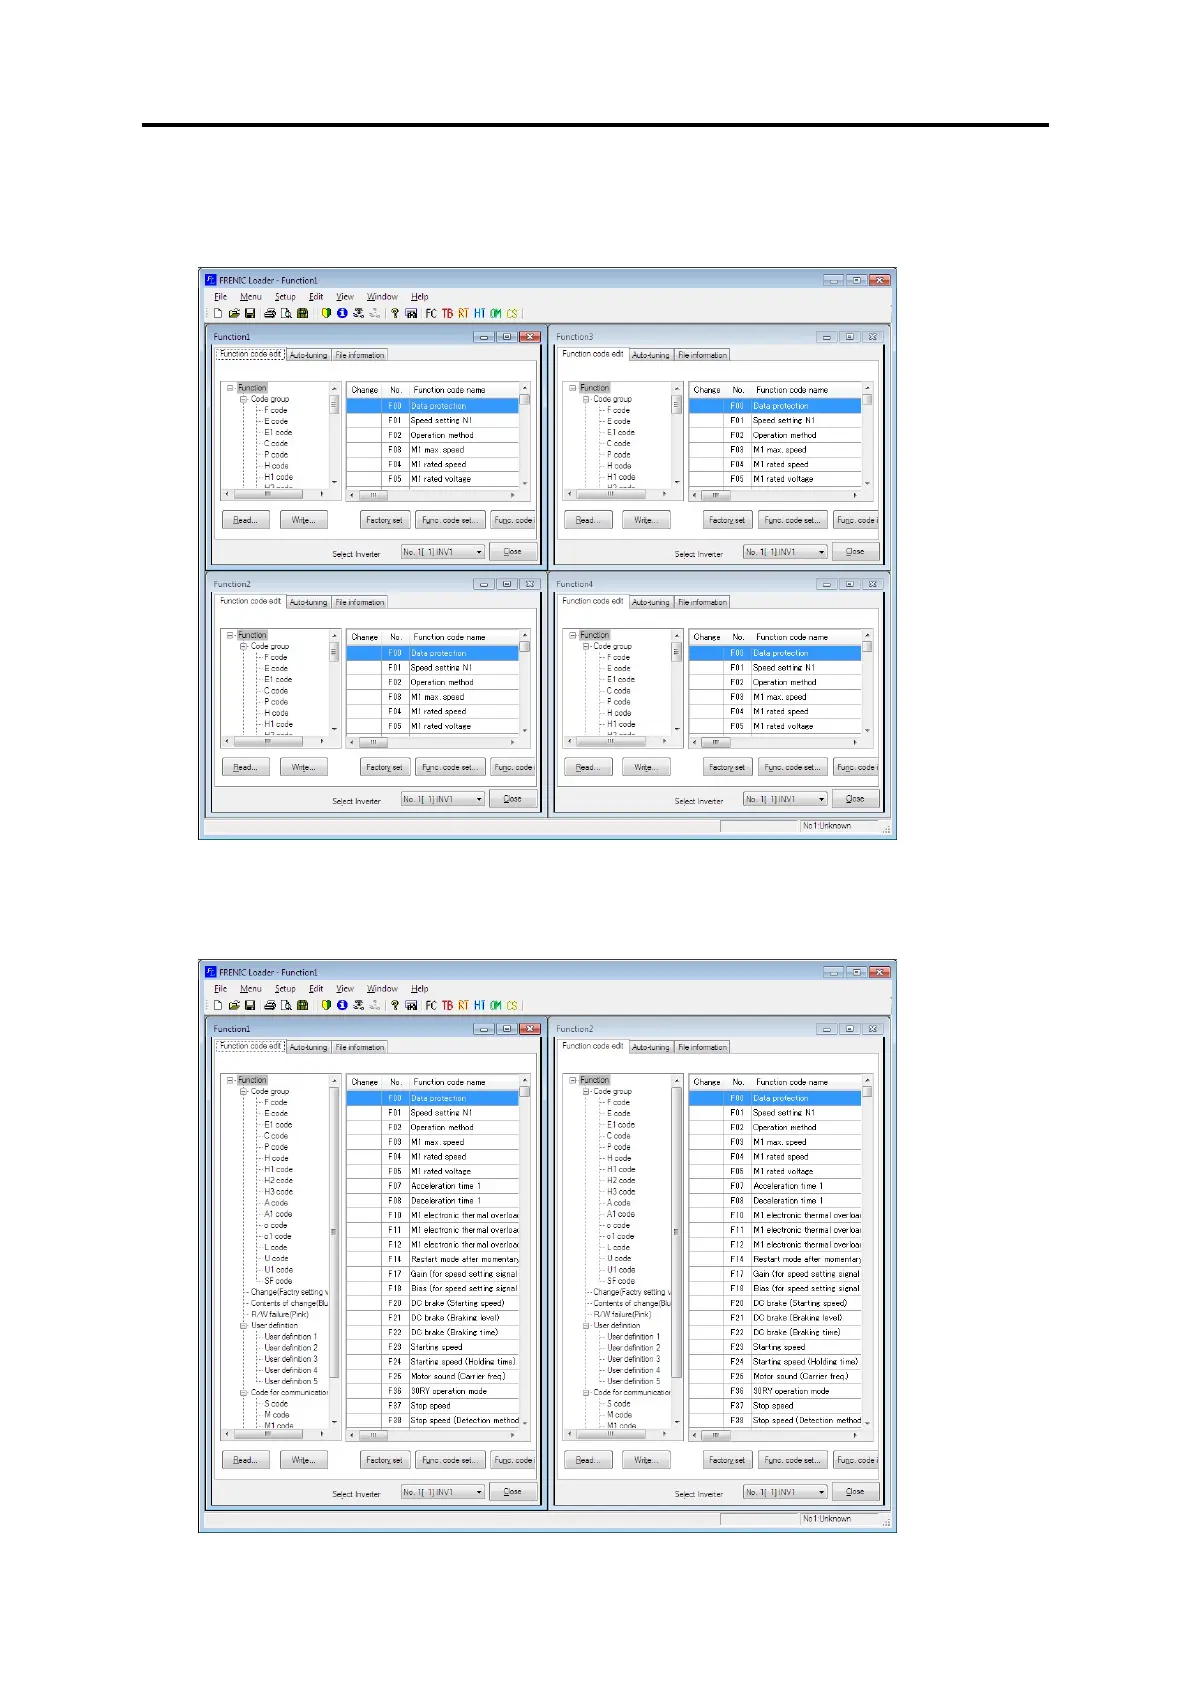Switch to Auto-tuning tab in Function3 window
Image resolution: width=1190 pixels, height=1684 pixels.
click(x=650, y=355)
